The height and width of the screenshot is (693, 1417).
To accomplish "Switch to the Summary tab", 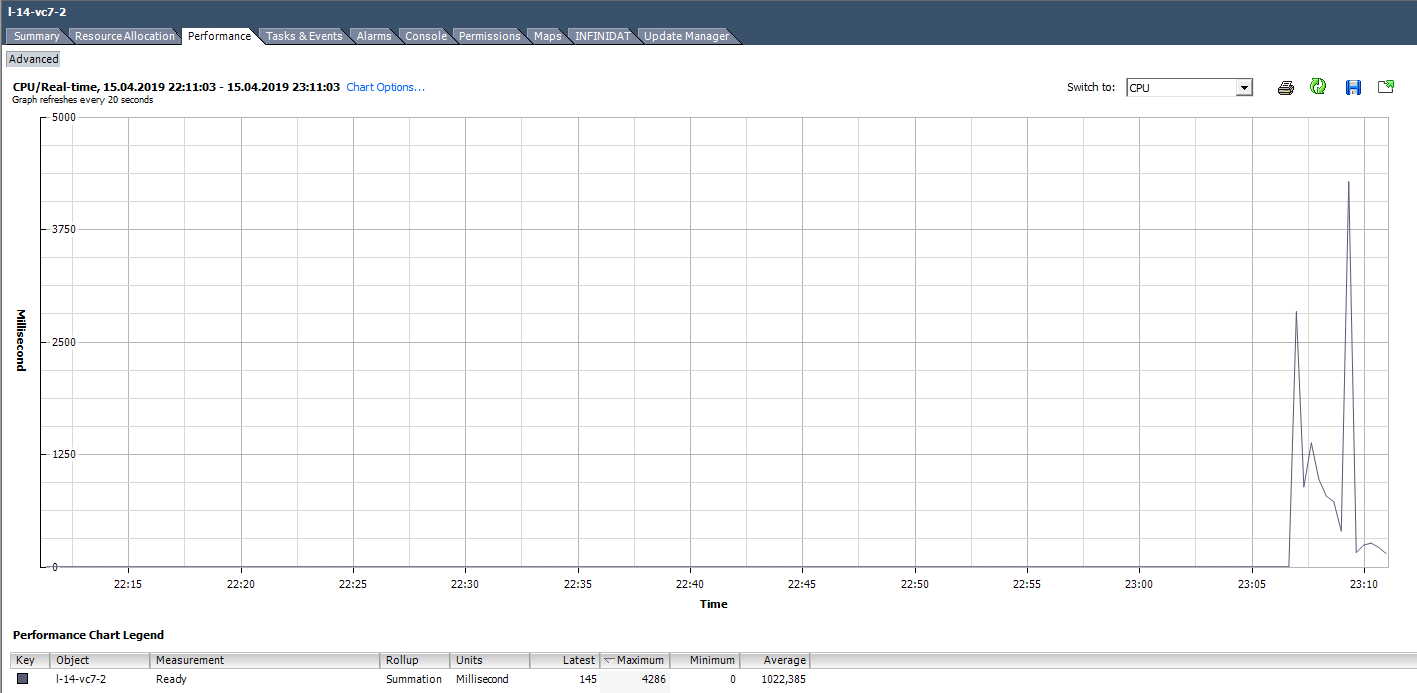I will (36, 35).
